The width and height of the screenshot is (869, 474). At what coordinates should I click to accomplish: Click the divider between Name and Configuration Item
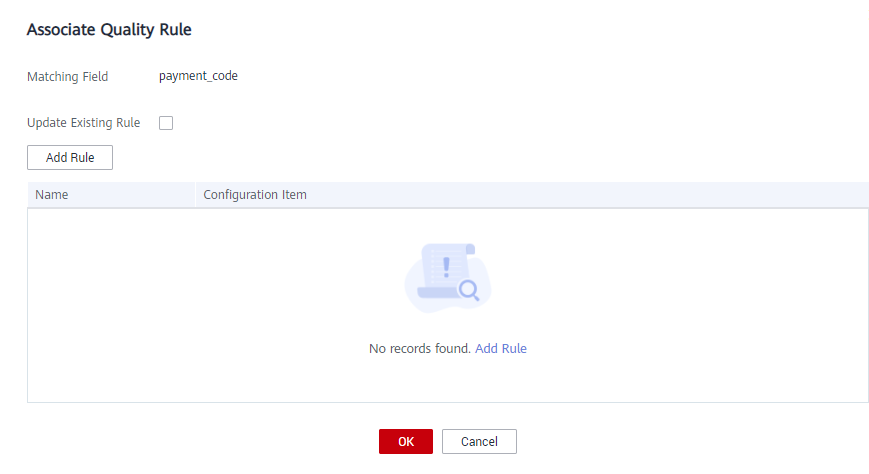click(x=195, y=195)
